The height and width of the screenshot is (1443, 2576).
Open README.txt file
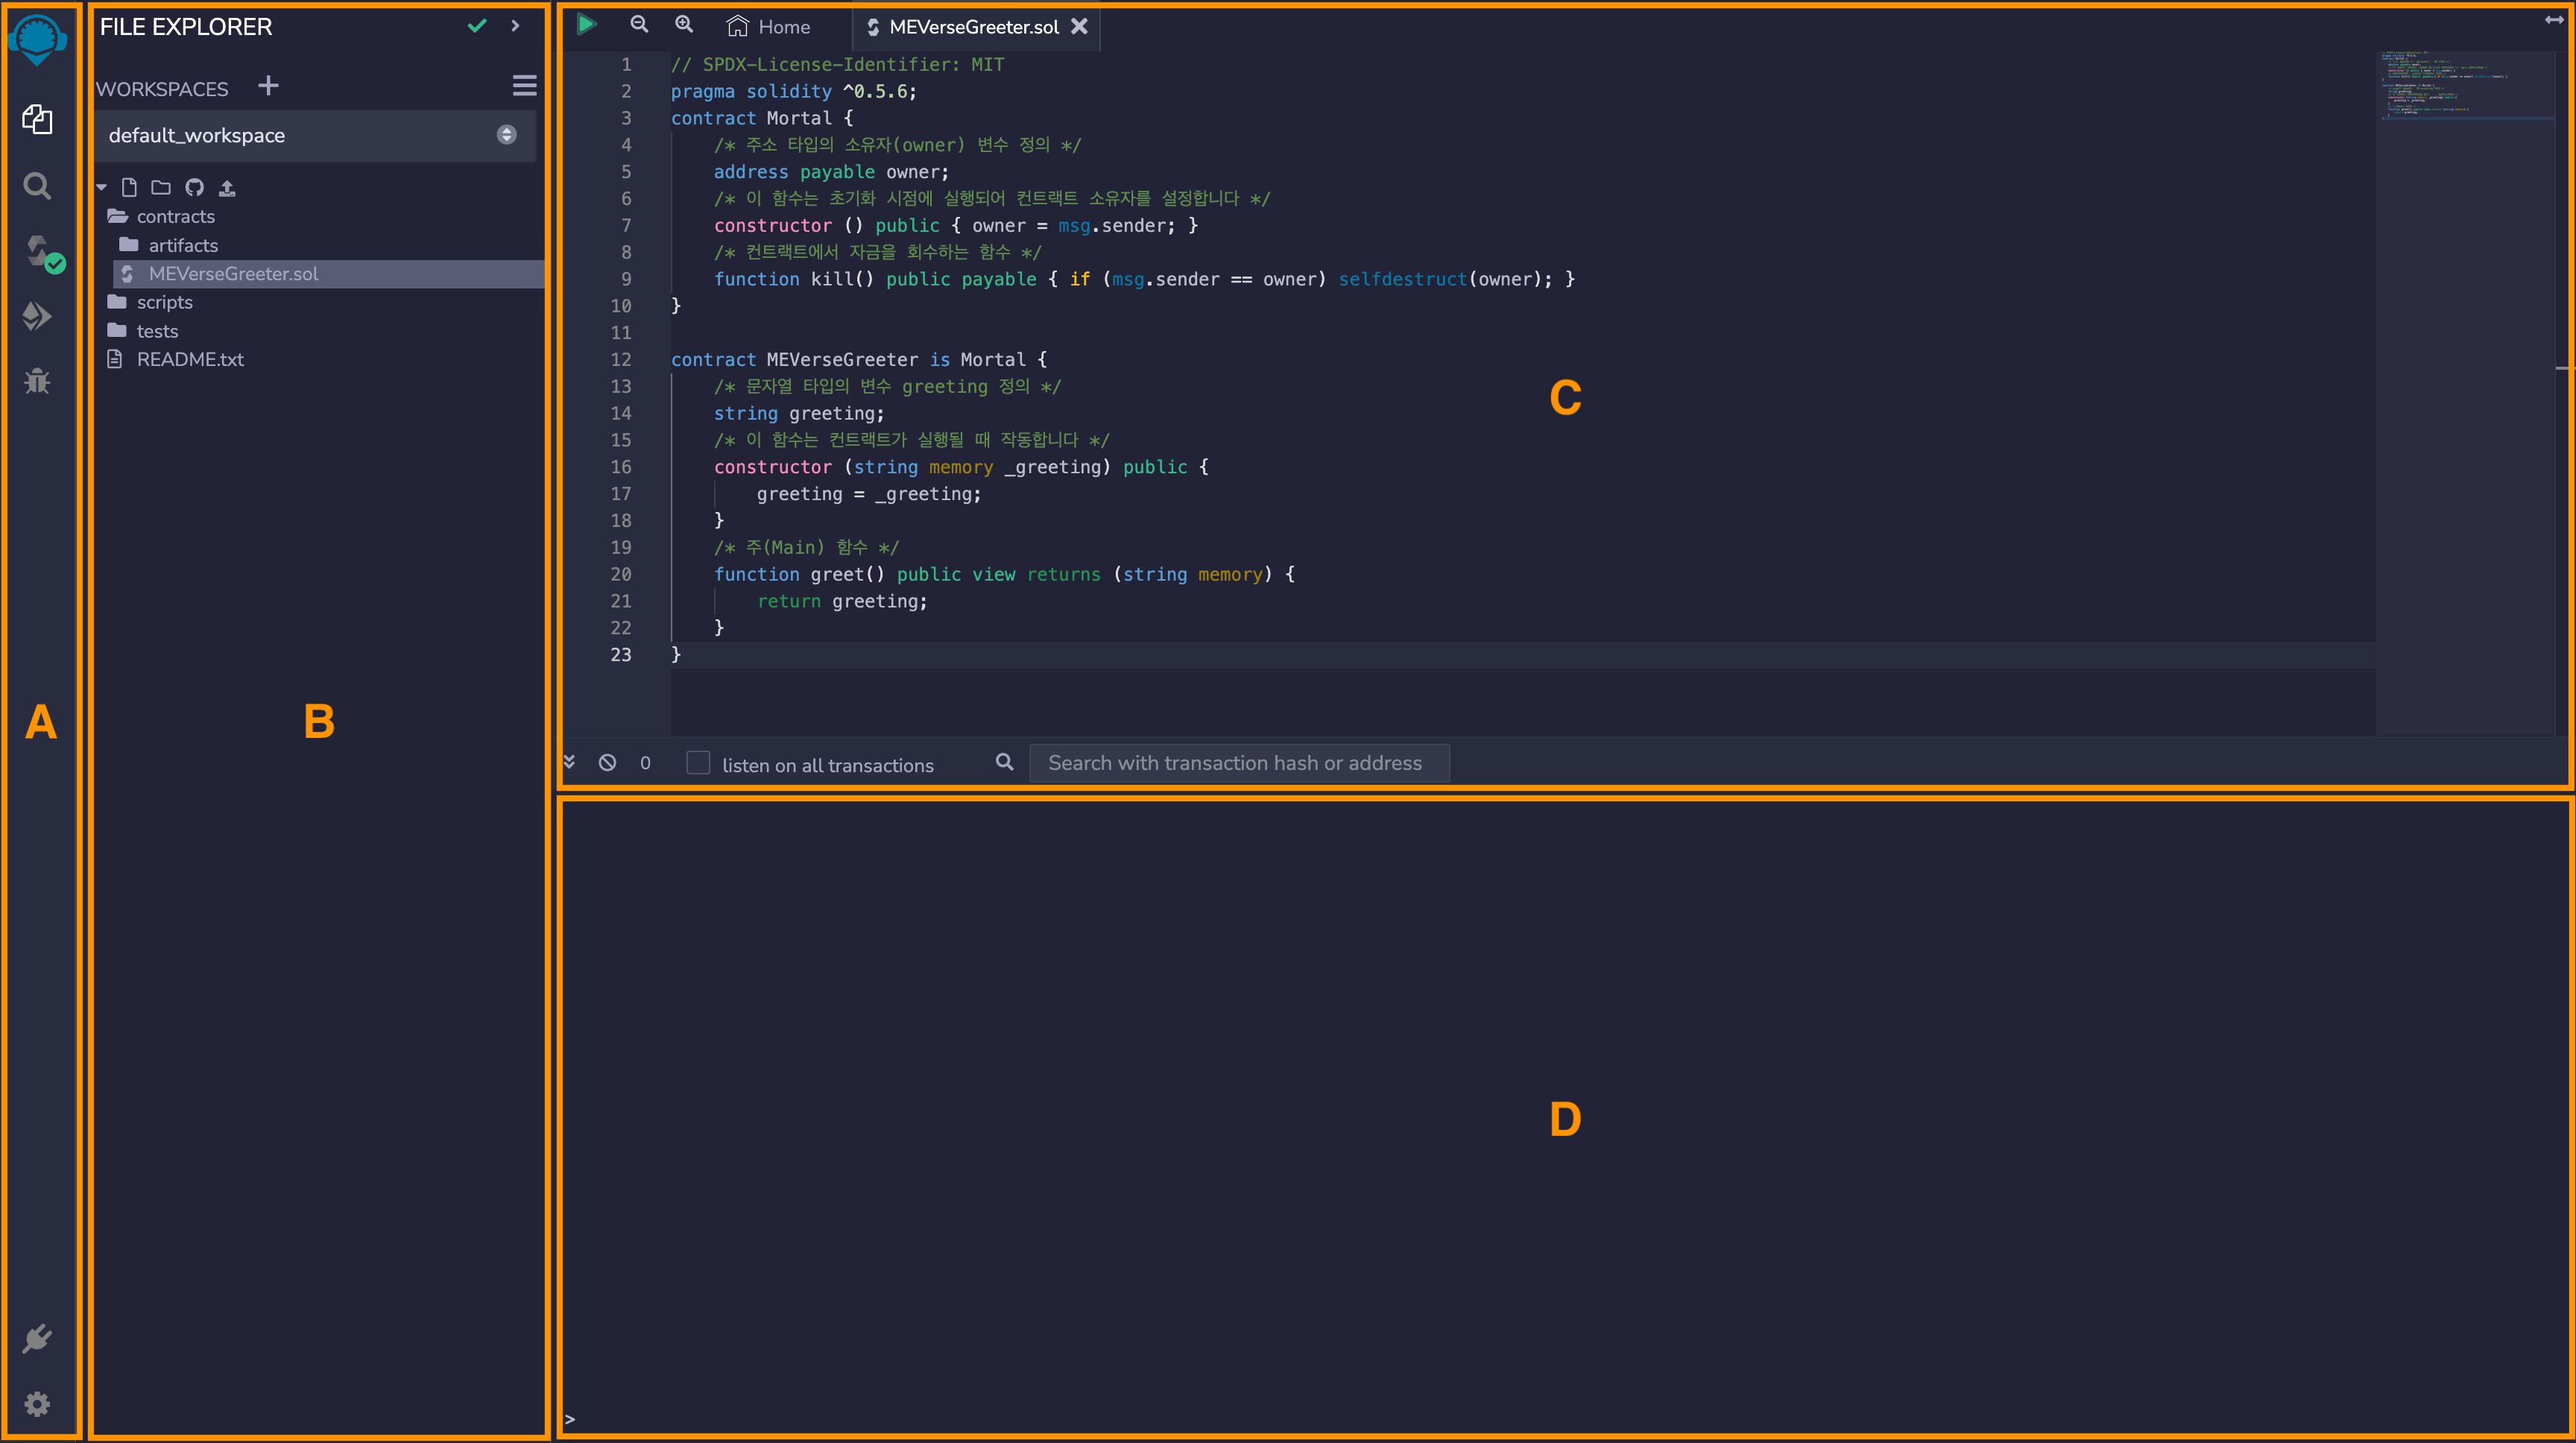click(x=189, y=359)
